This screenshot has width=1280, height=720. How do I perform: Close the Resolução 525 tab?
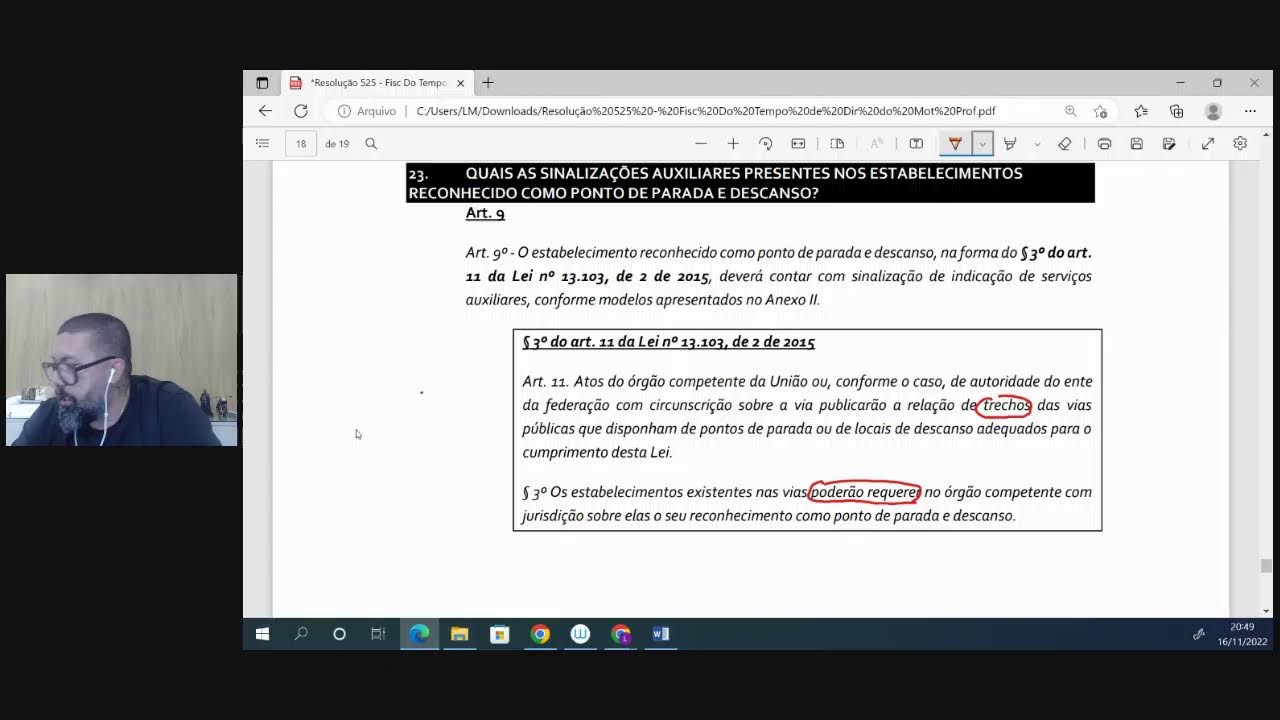click(x=461, y=83)
